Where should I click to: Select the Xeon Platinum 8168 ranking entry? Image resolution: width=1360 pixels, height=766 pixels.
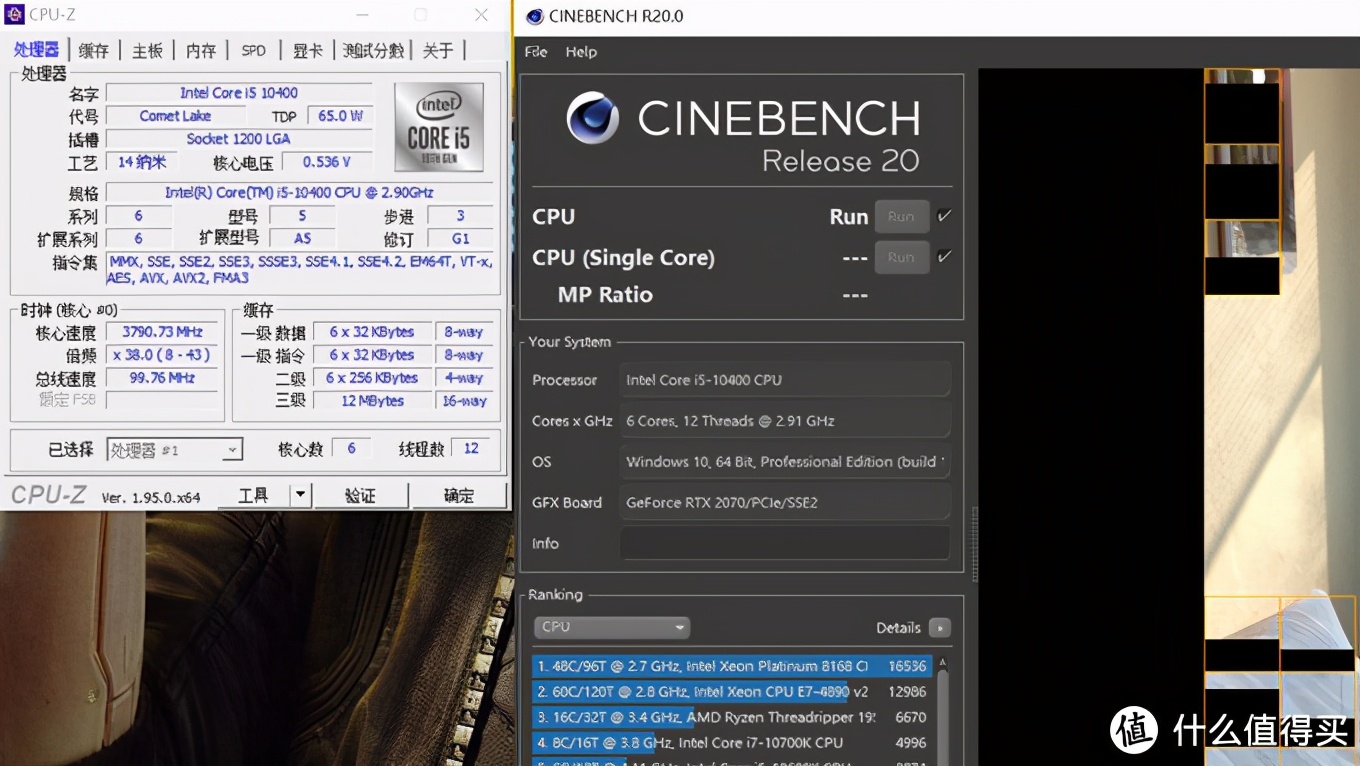[732, 666]
